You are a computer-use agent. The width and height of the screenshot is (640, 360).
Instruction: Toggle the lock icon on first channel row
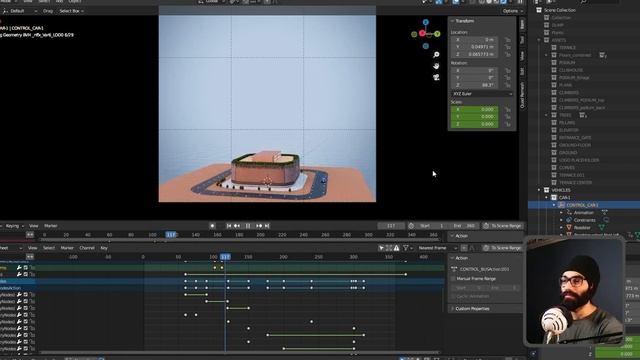click(x=32, y=268)
